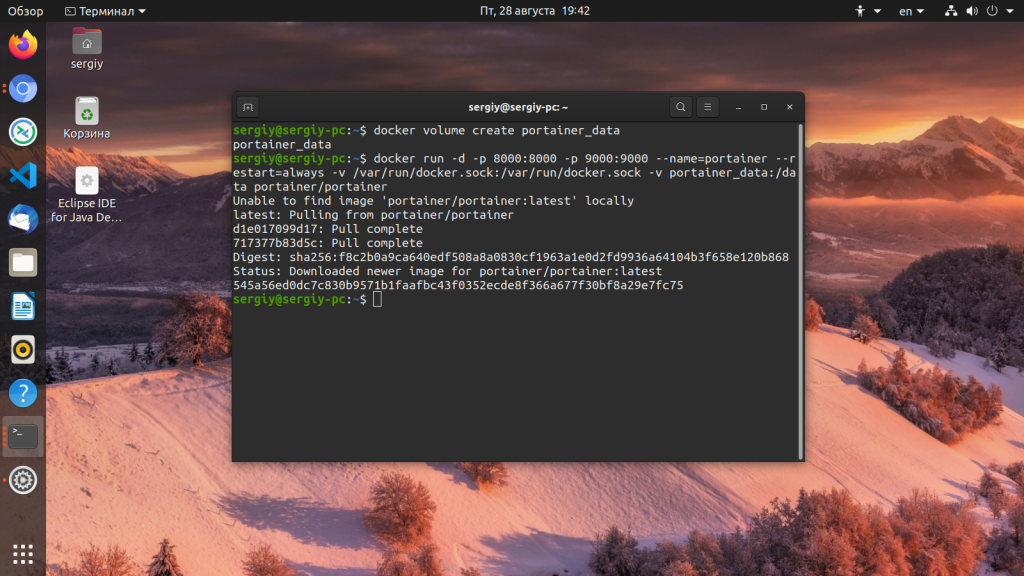
Task: Open the sergiy home folder on desktop
Action: click(87, 49)
